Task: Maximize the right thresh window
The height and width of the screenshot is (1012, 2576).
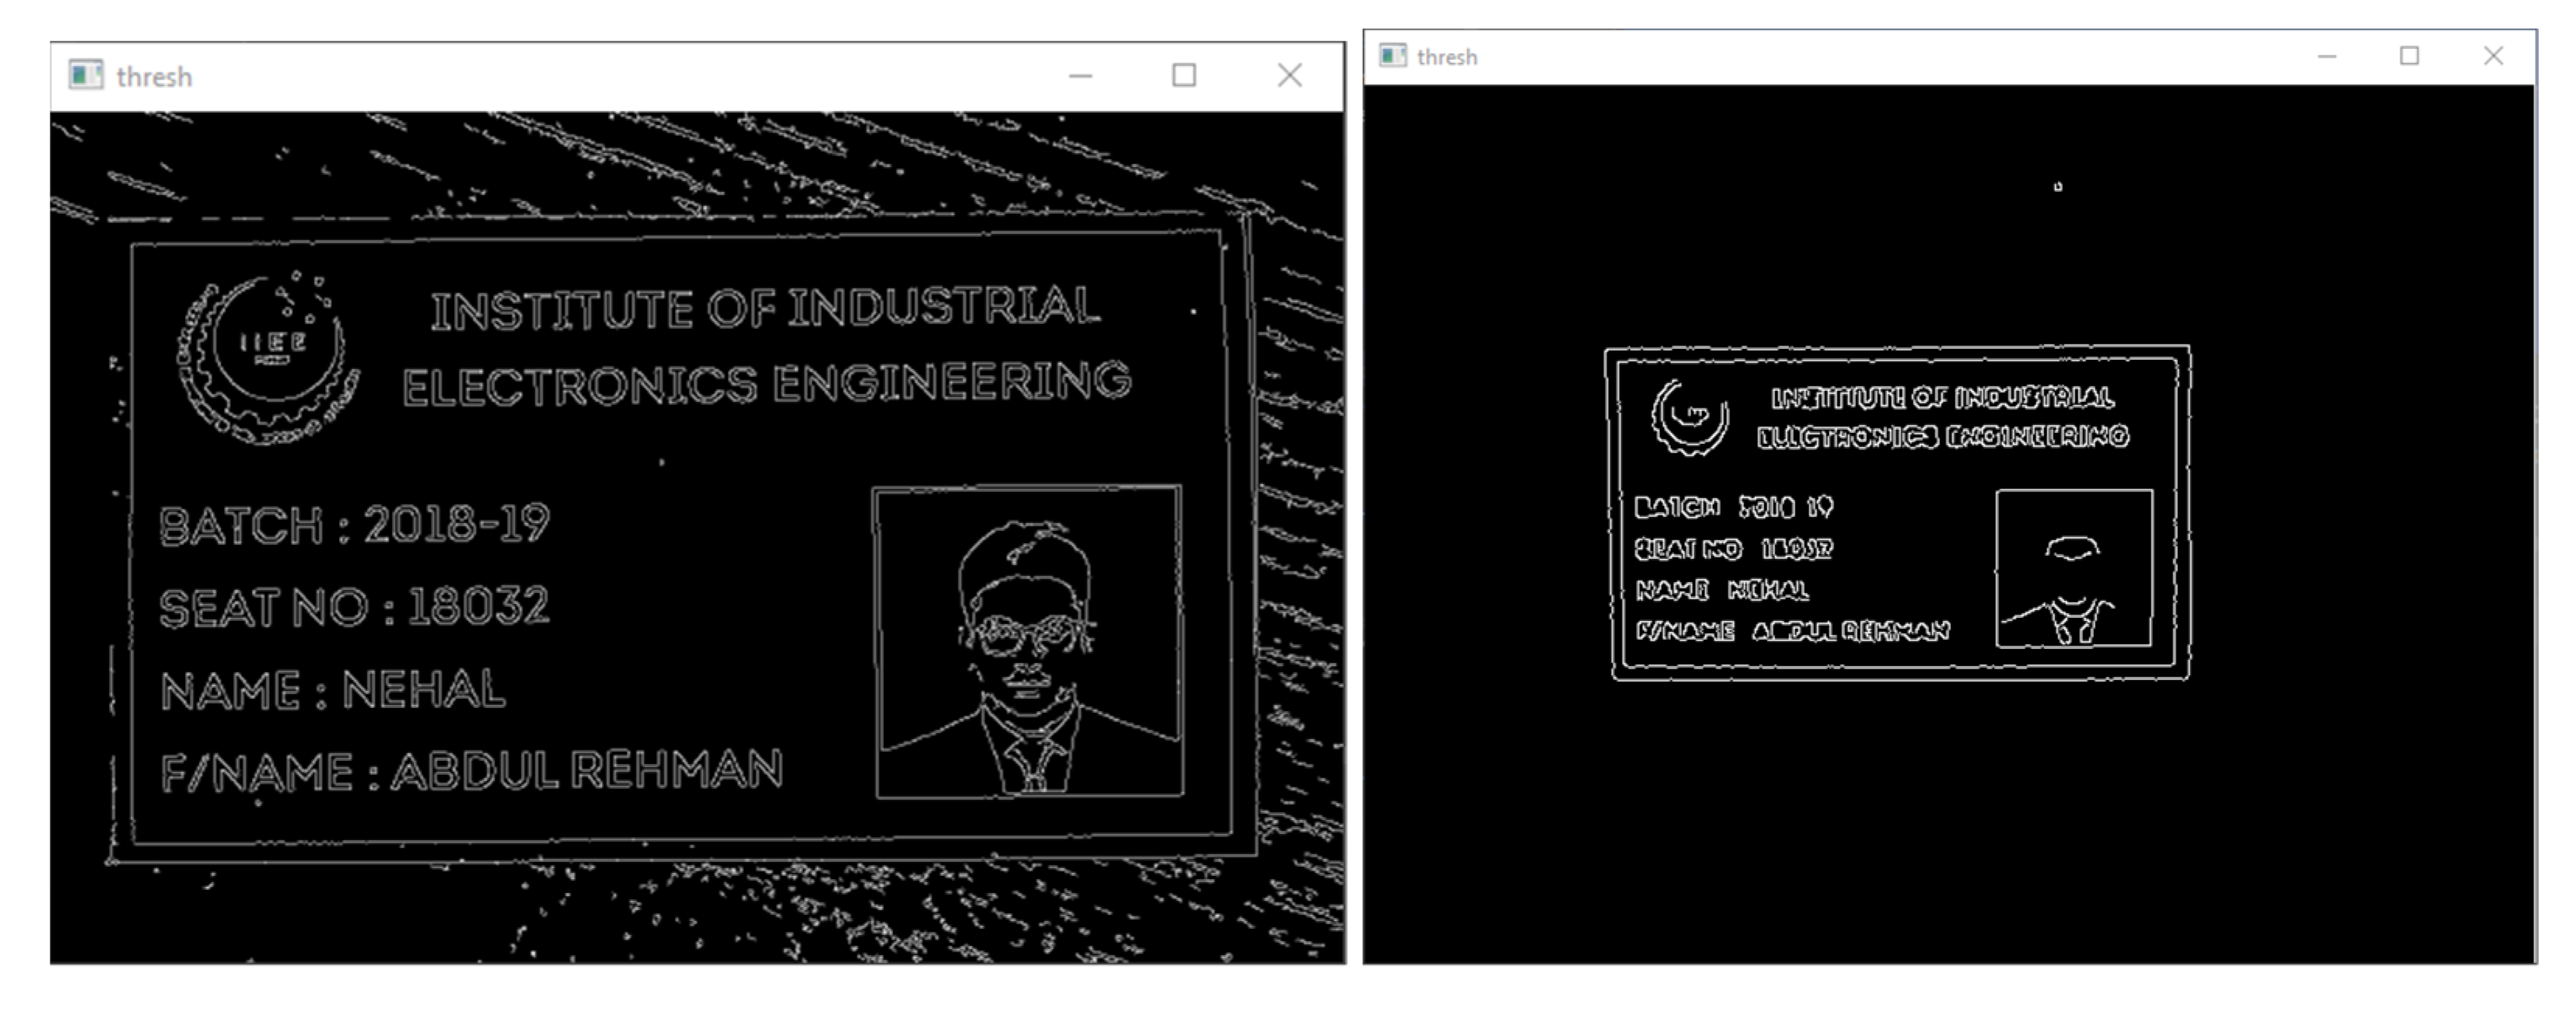Action: point(2409,56)
